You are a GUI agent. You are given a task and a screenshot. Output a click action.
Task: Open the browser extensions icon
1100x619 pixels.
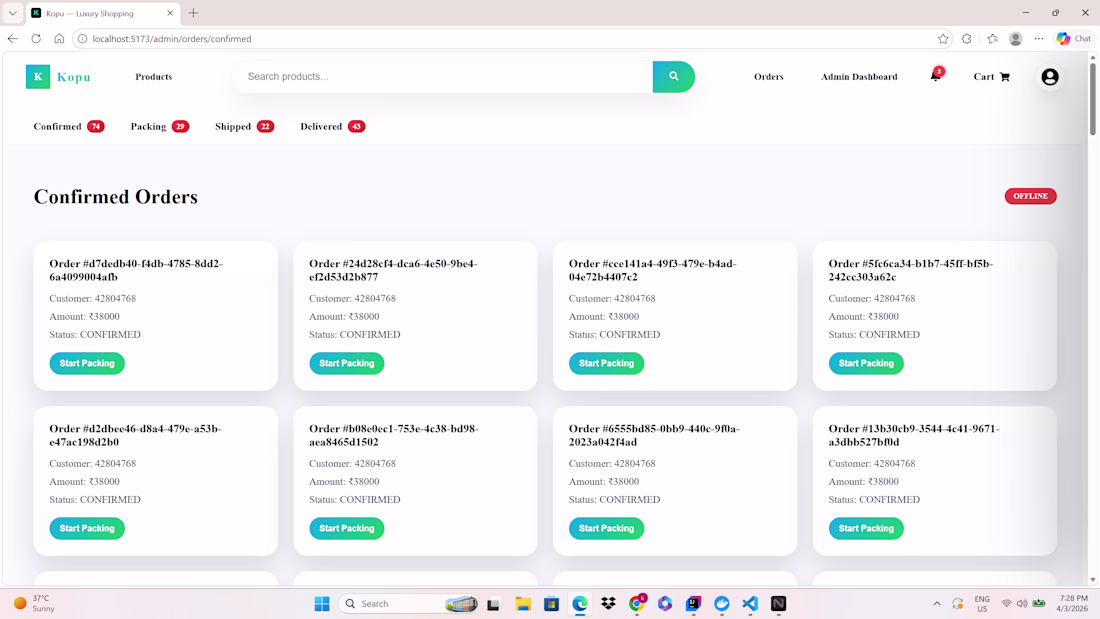click(x=967, y=39)
